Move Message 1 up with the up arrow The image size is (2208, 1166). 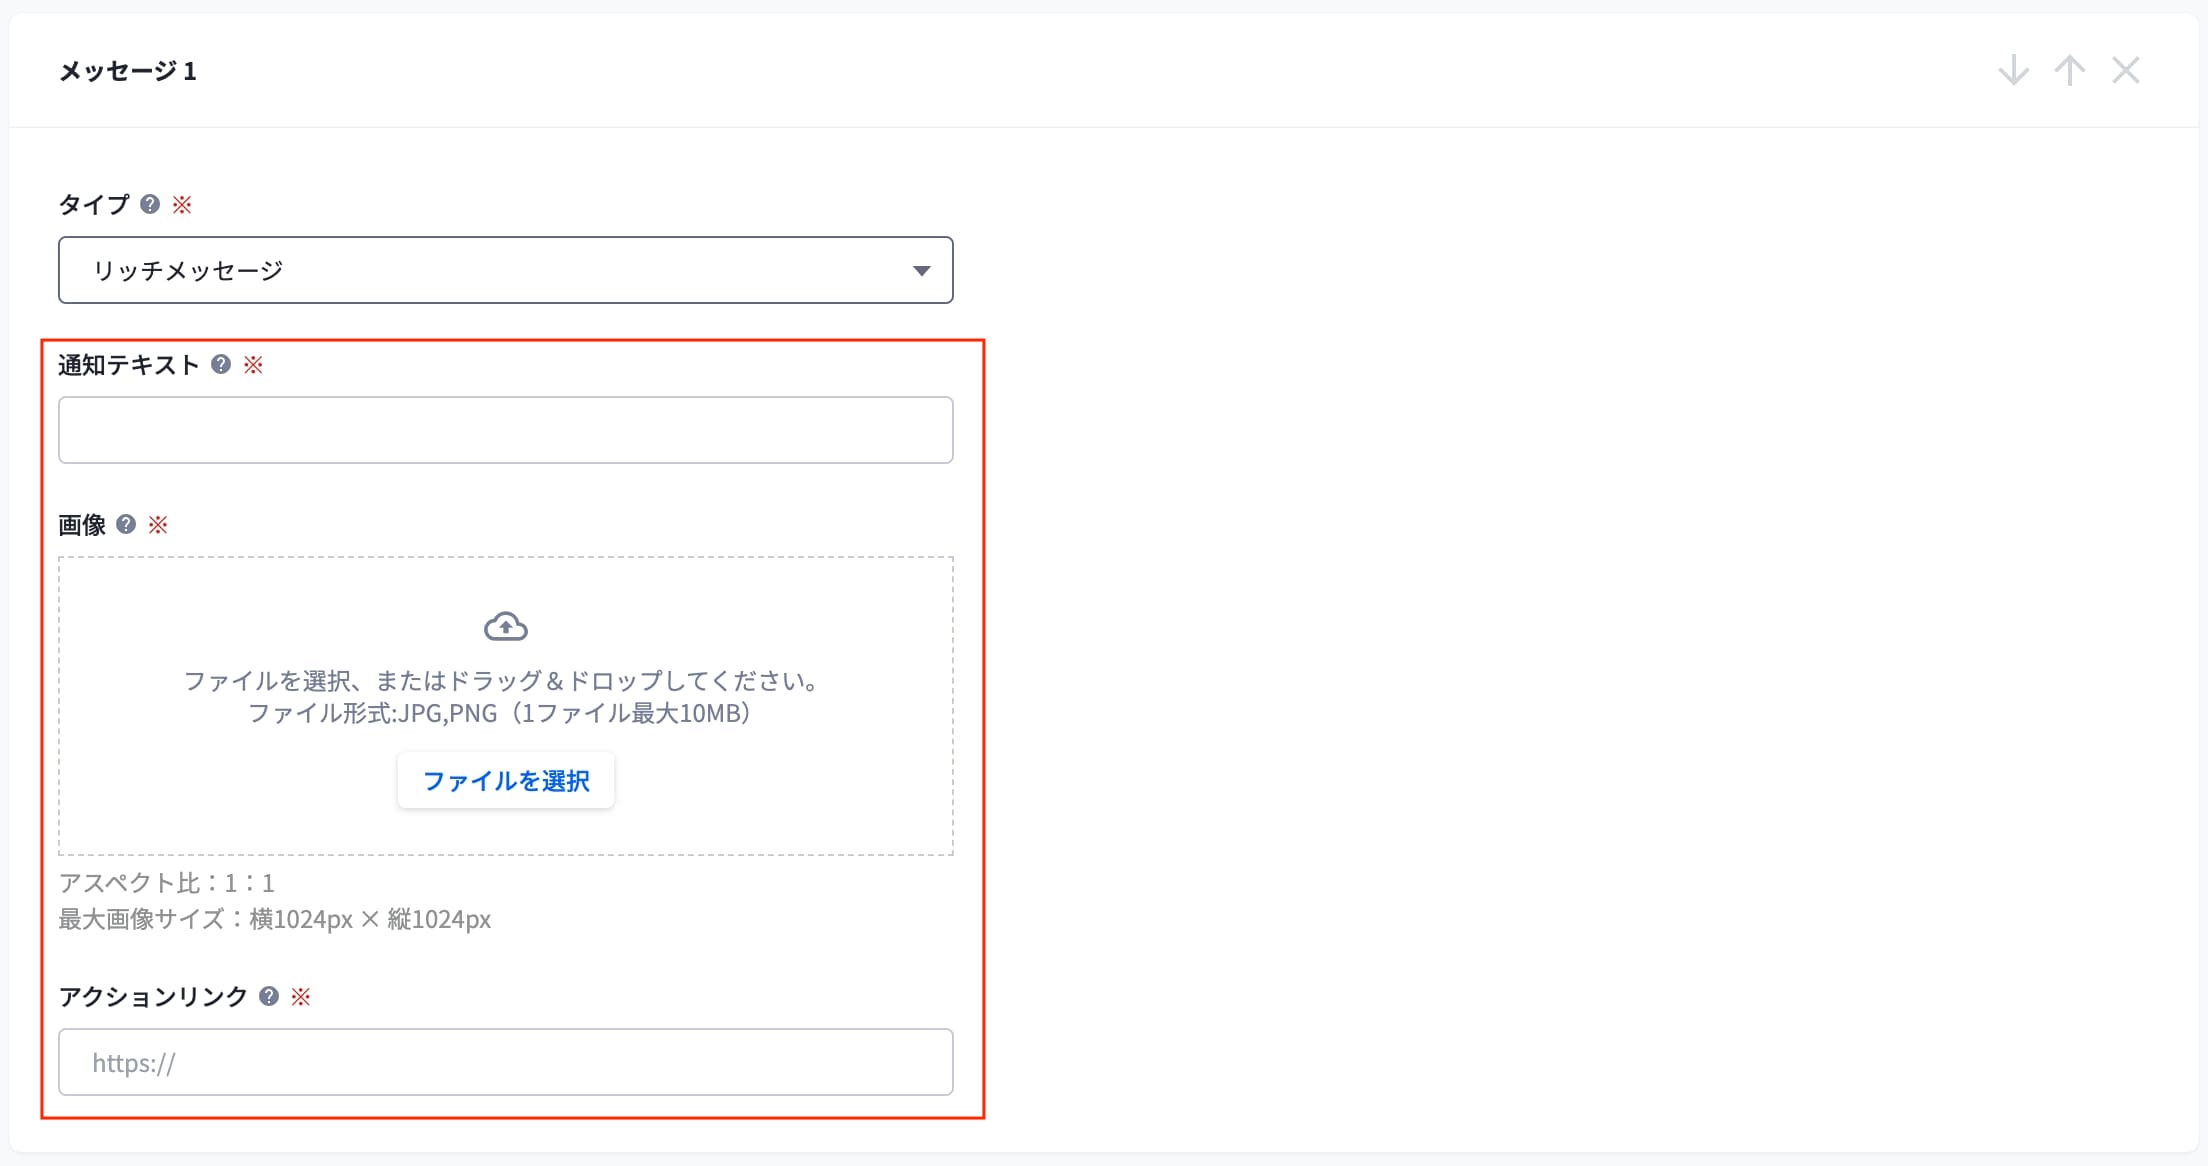coord(2069,71)
